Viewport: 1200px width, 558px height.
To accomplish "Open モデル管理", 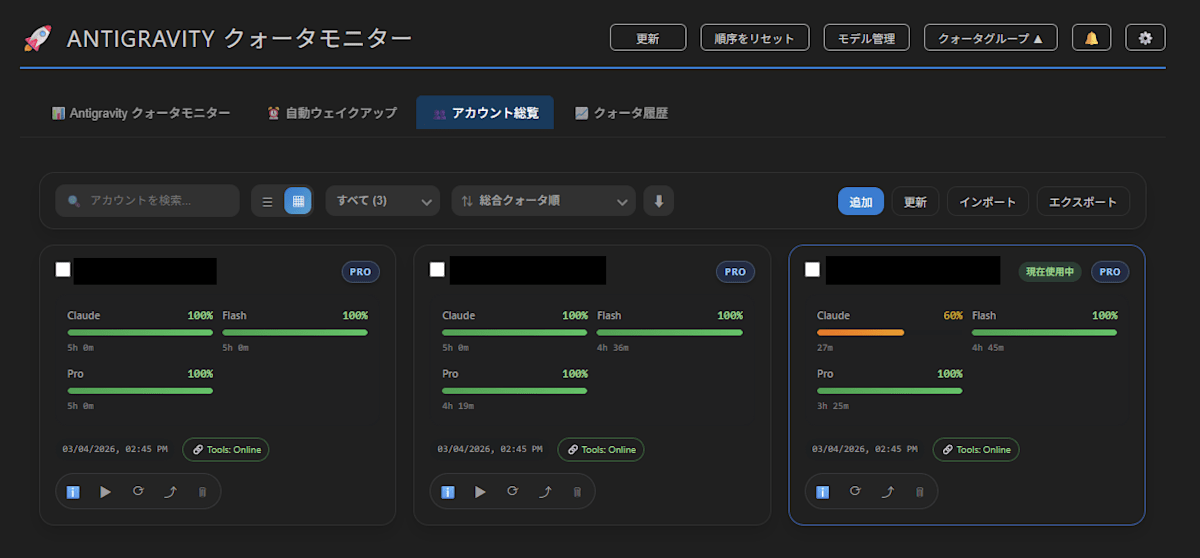I will 867,38.
